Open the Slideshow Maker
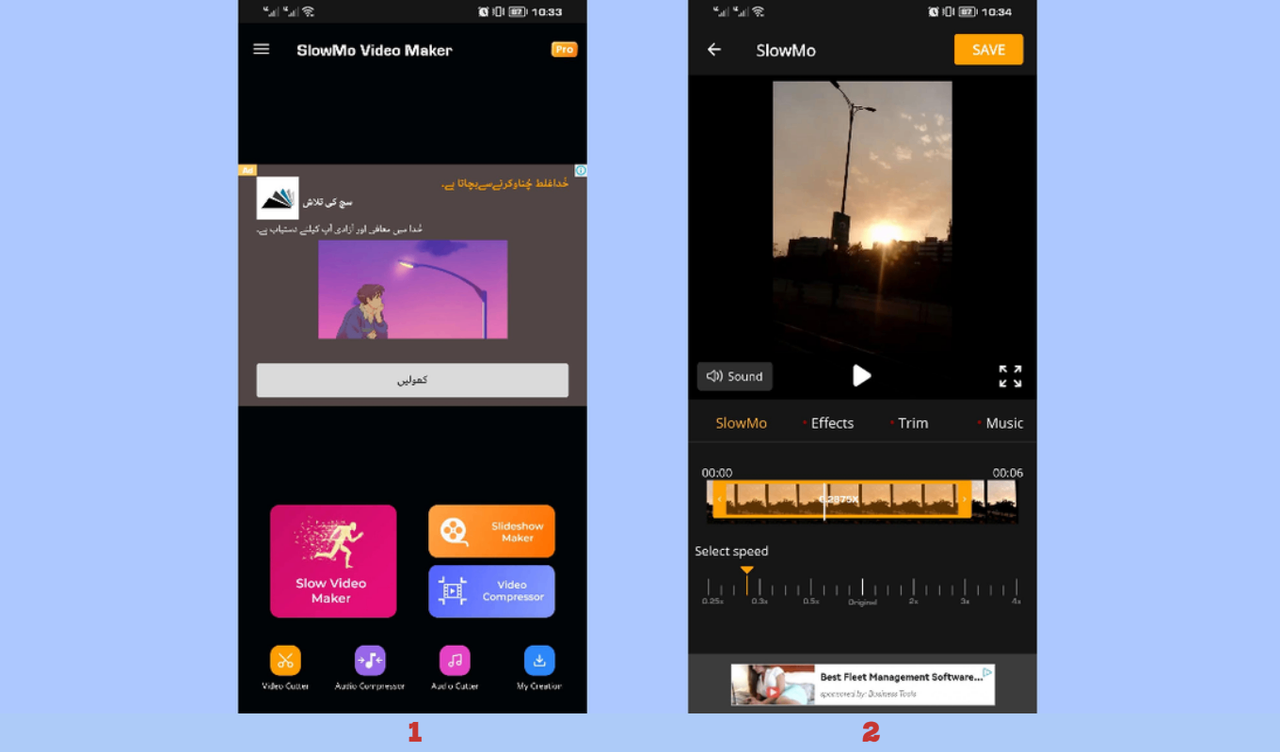This screenshot has height=752, width=1280. [x=491, y=531]
